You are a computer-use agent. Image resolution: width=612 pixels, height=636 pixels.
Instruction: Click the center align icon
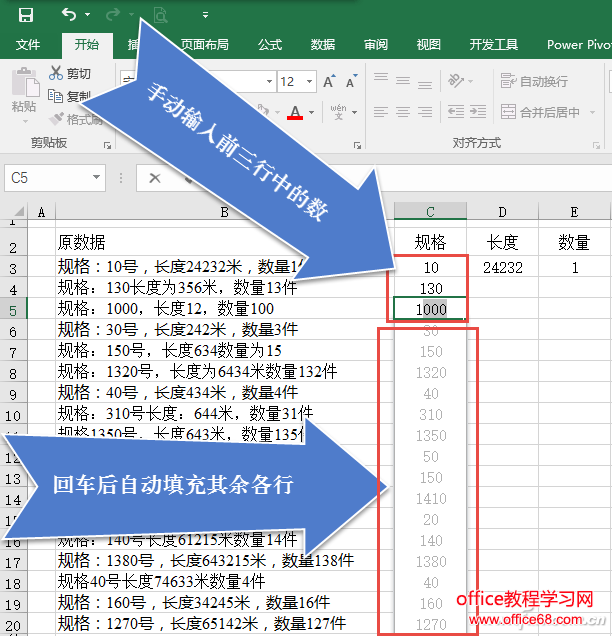coord(403,112)
